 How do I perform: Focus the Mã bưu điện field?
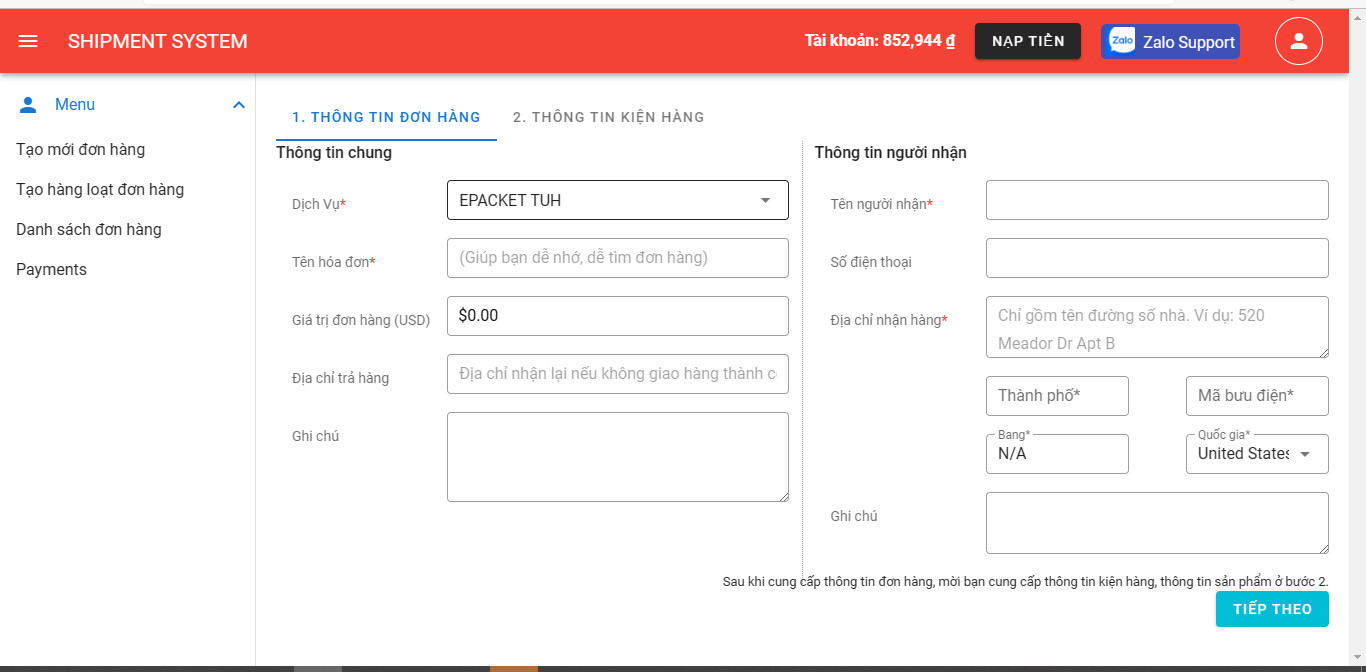tap(1256, 396)
